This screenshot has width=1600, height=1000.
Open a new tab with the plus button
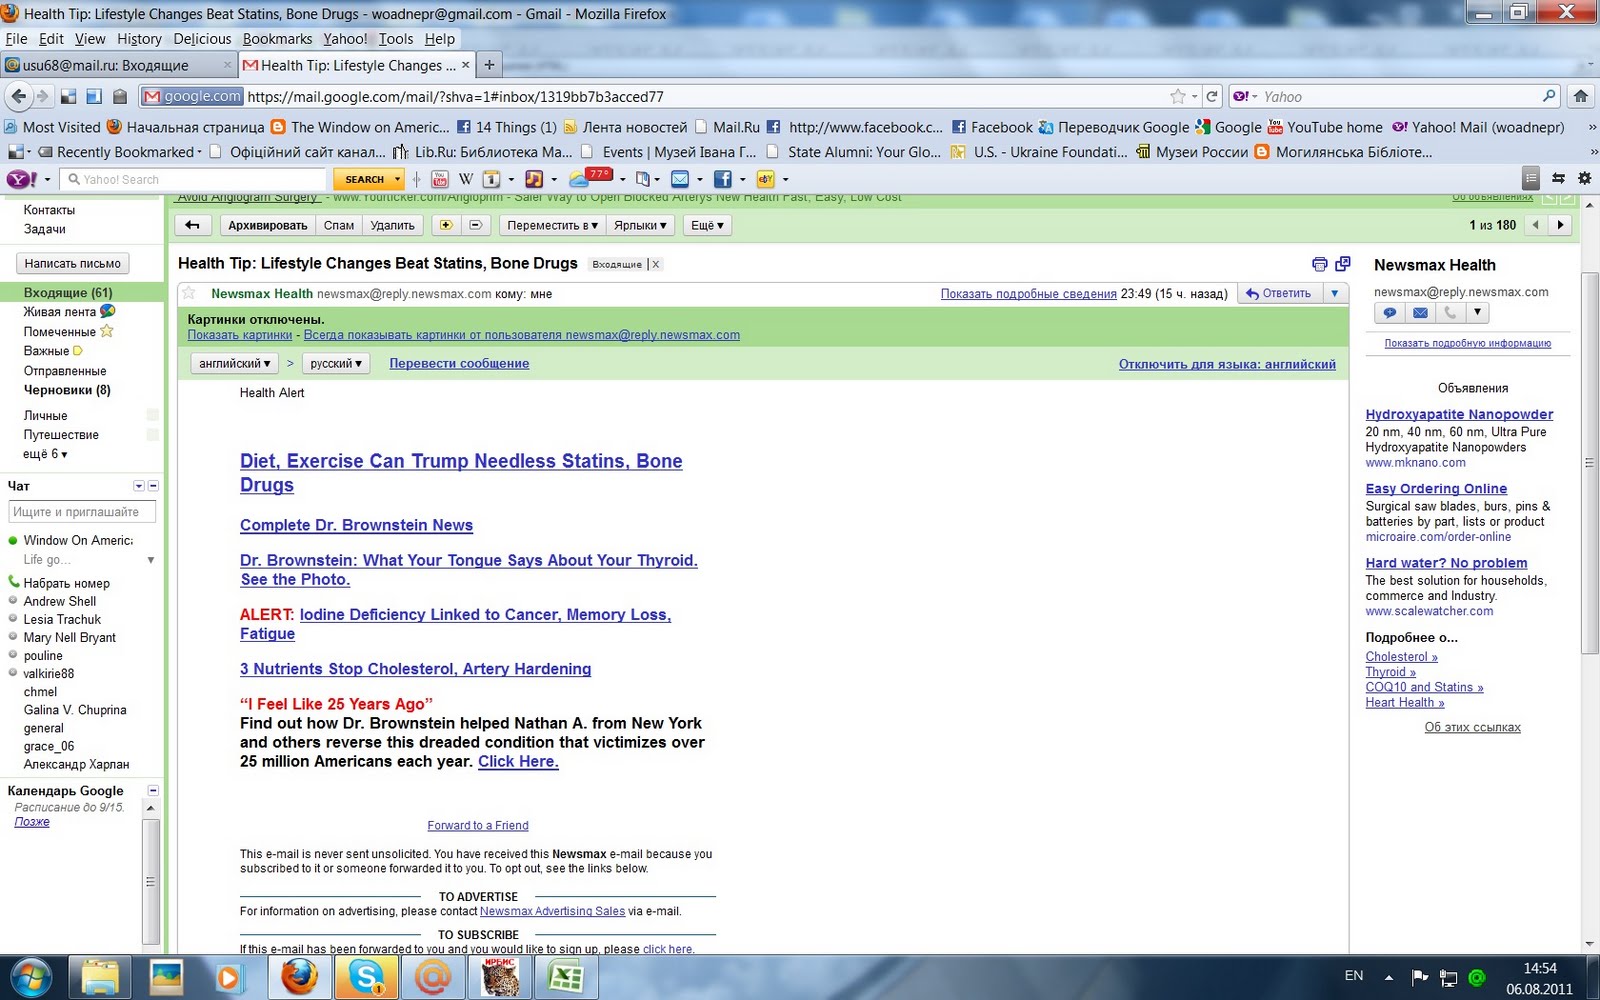(x=489, y=65)
